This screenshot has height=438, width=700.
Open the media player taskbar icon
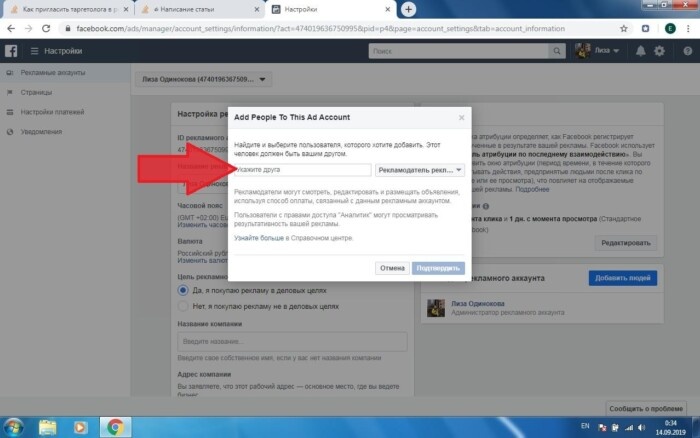click(x=80, y=427)
